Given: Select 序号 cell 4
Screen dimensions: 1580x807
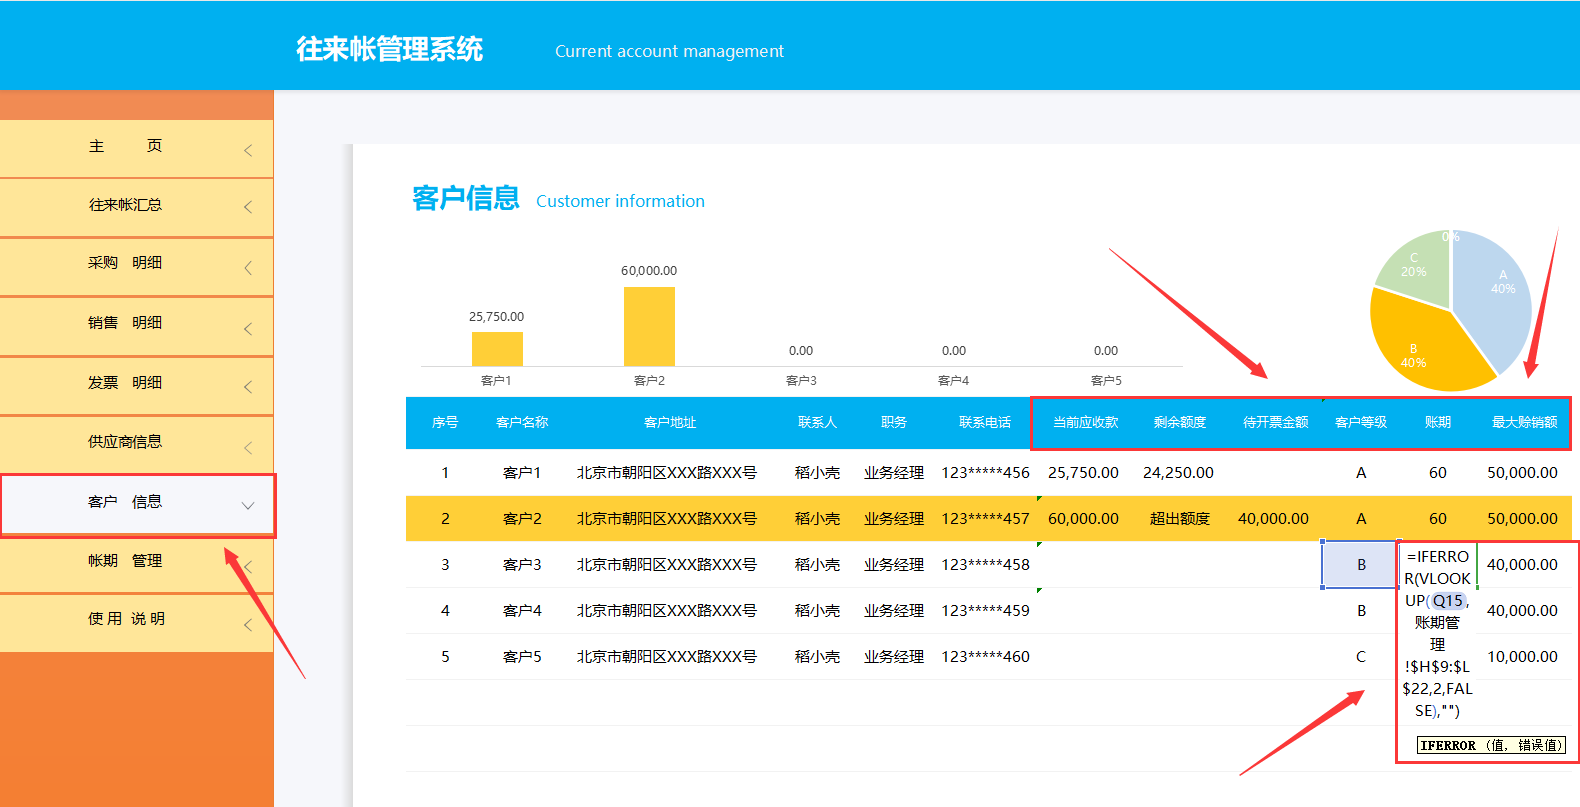Looking at the screenshot, I should tap(445, 610).
